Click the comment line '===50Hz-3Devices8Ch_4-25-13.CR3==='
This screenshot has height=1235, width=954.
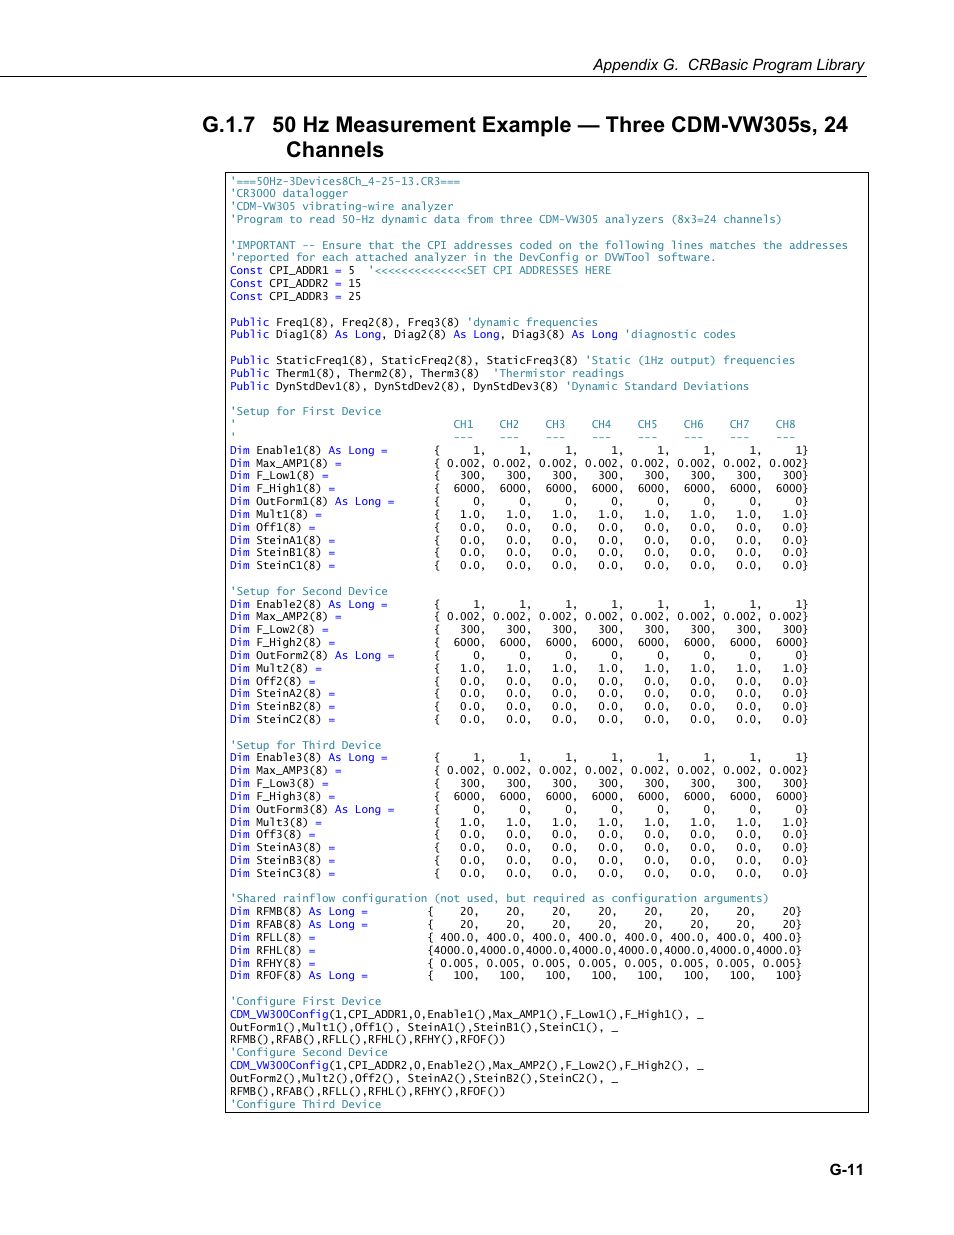345,181
